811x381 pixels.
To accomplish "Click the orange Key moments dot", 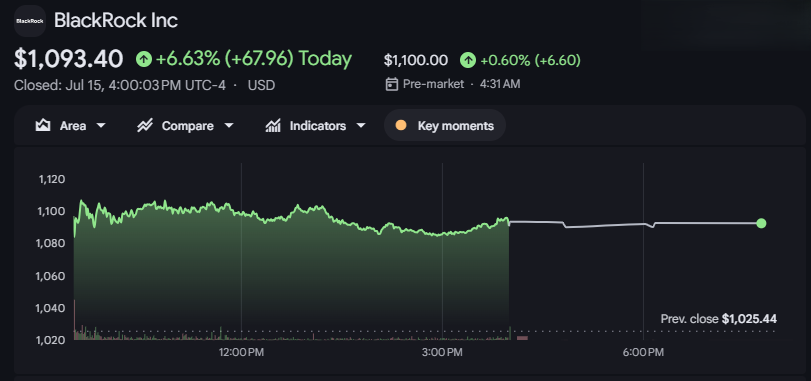I will [400, 126].
